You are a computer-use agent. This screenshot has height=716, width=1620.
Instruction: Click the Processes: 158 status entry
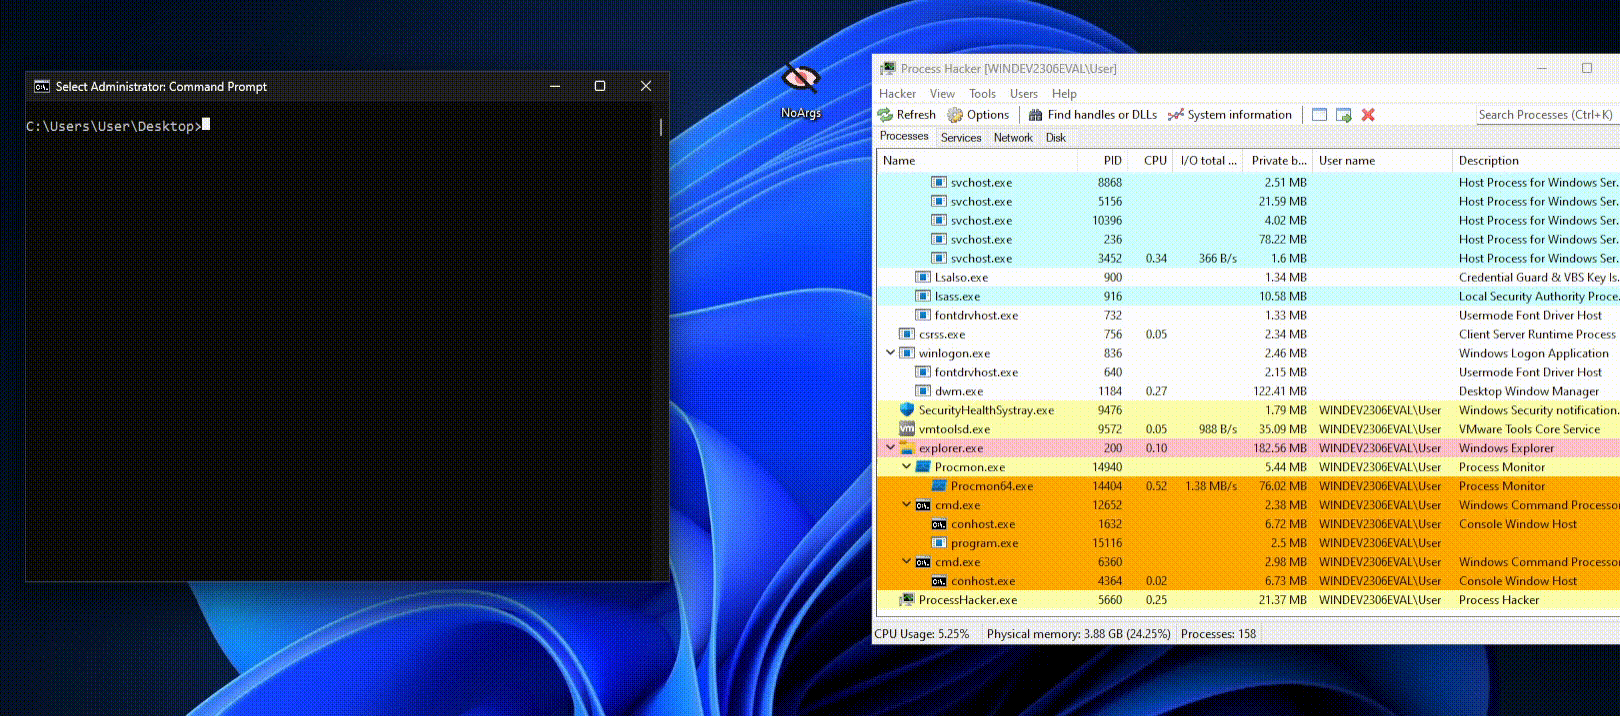click(x=1218, y=634)
